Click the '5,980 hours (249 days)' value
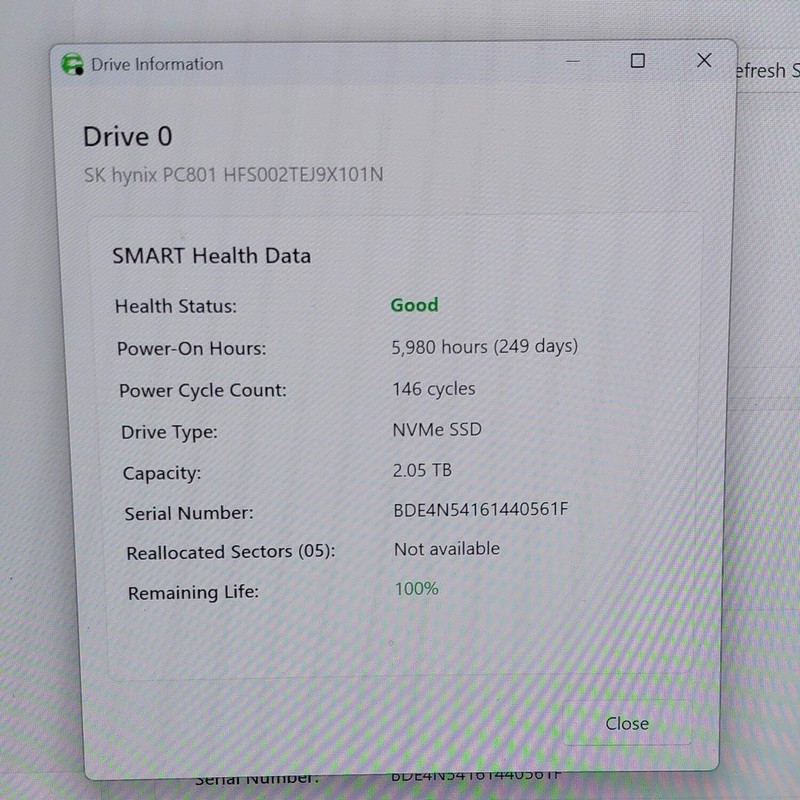Image resolution: width=800 pixels, height=800 pixels. coord(485,346)
